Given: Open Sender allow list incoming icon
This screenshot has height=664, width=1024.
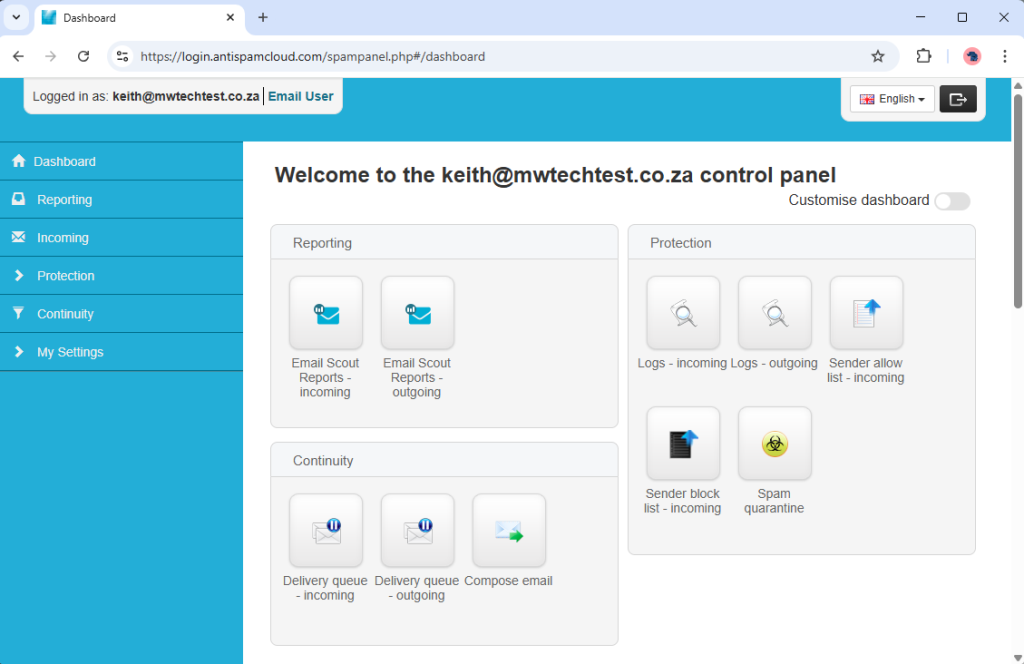Looking at the screenshot, I should [x=866, y=313].
